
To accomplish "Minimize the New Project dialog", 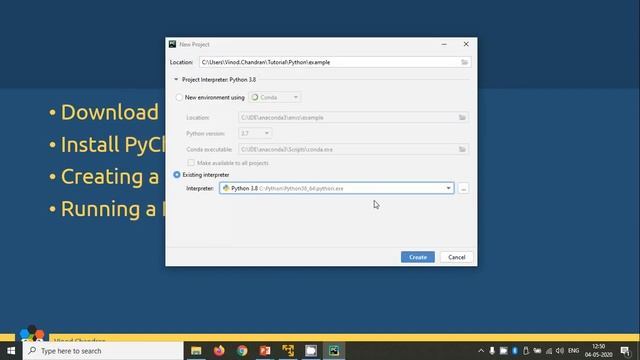I will (444, 44).
